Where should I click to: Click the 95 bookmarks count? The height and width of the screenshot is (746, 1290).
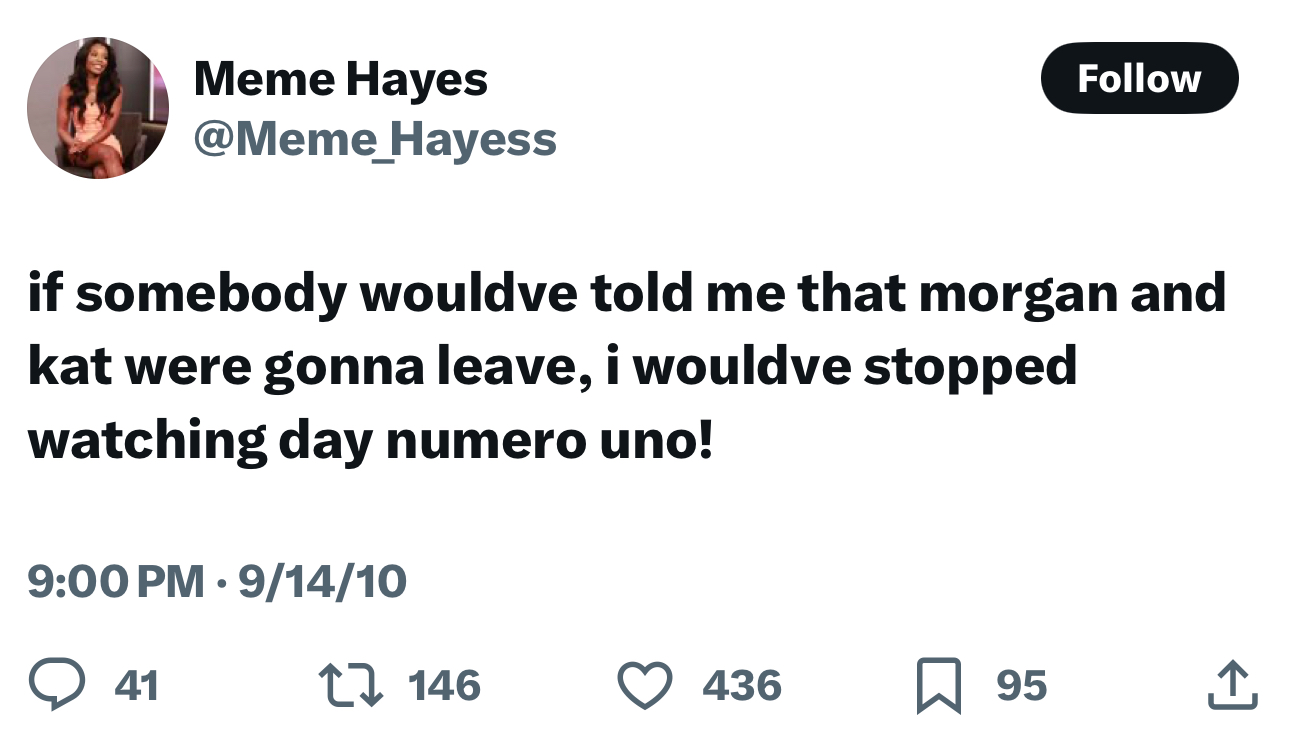1021,686
